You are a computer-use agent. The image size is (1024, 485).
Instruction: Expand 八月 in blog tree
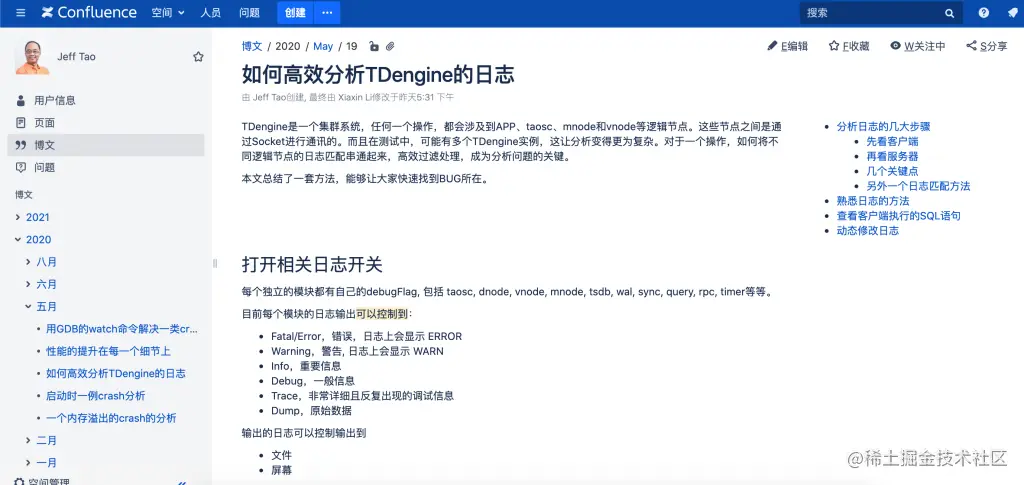[28, 262]
